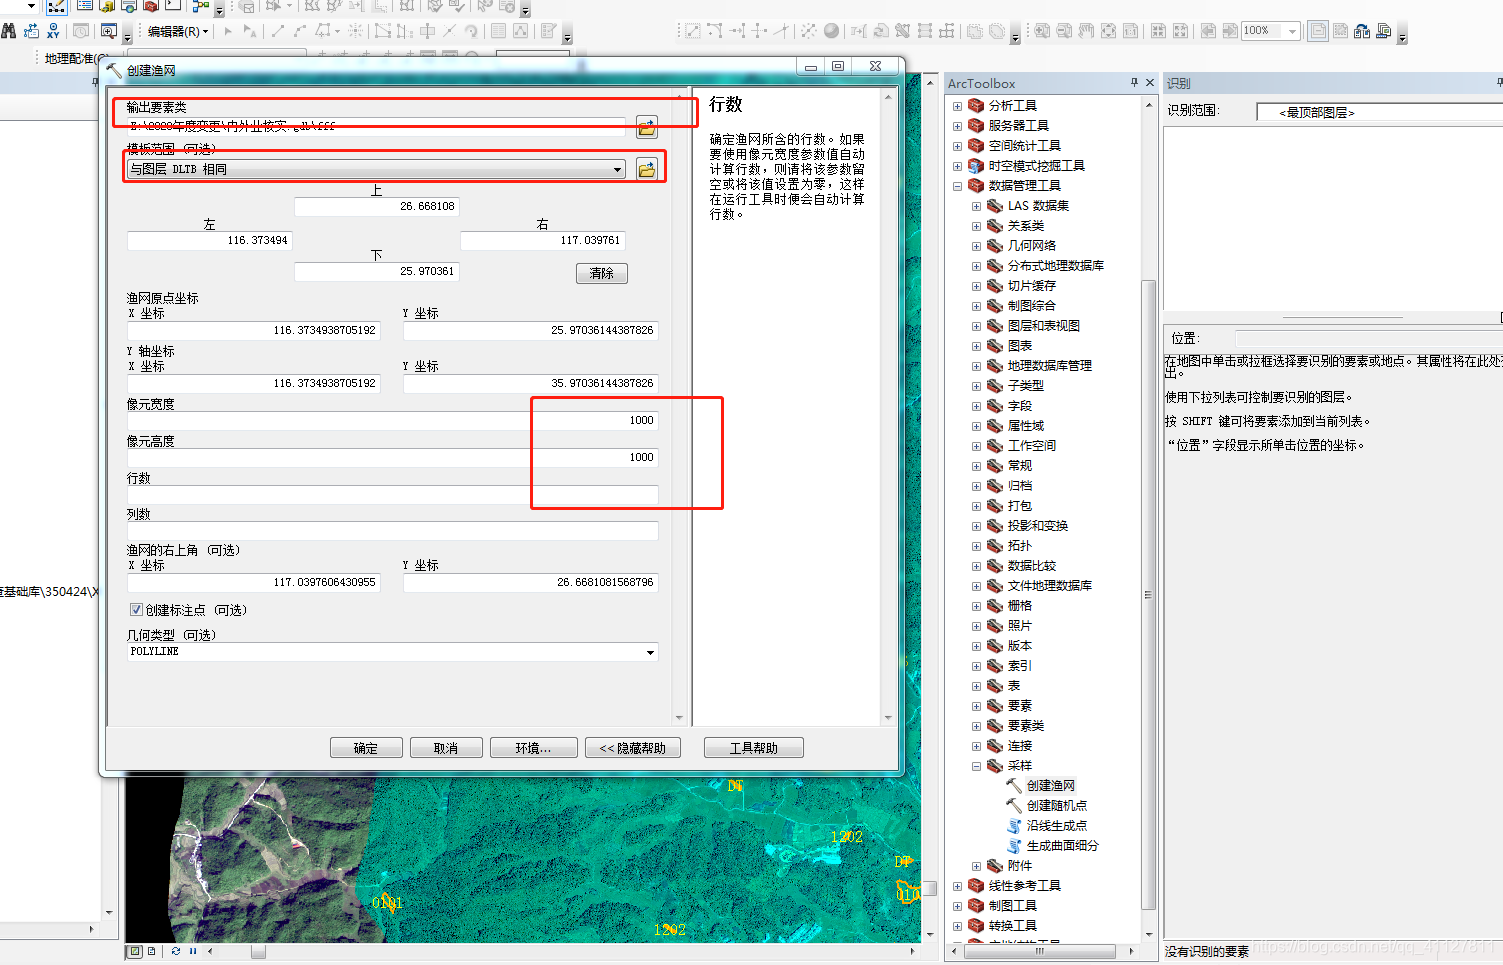Click the Change Layout icon
1503x965 pixels.
pyautogui.click(x=1361, y=31)
